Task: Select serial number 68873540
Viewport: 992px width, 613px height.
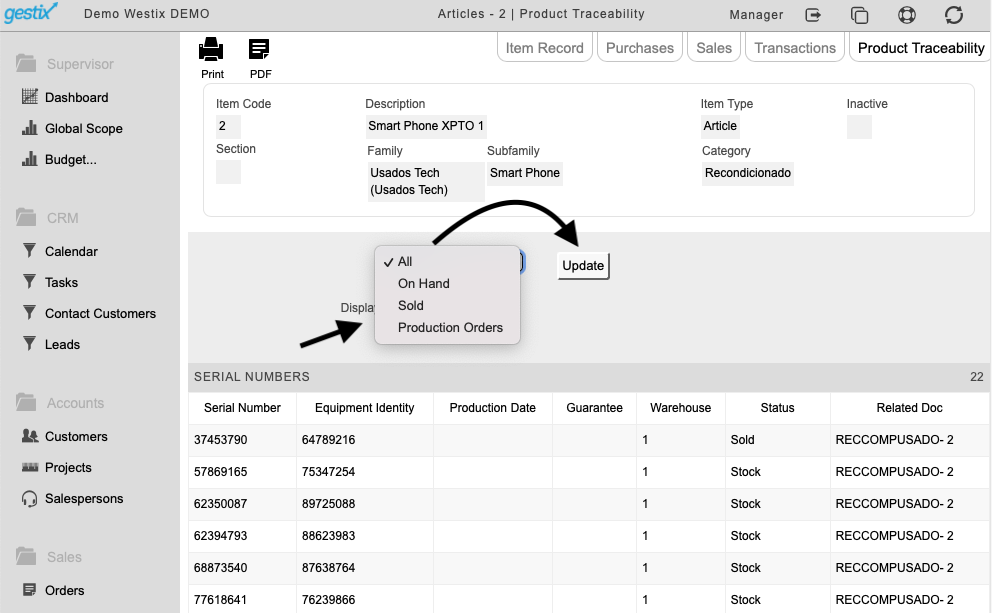Action: point(221,568)
